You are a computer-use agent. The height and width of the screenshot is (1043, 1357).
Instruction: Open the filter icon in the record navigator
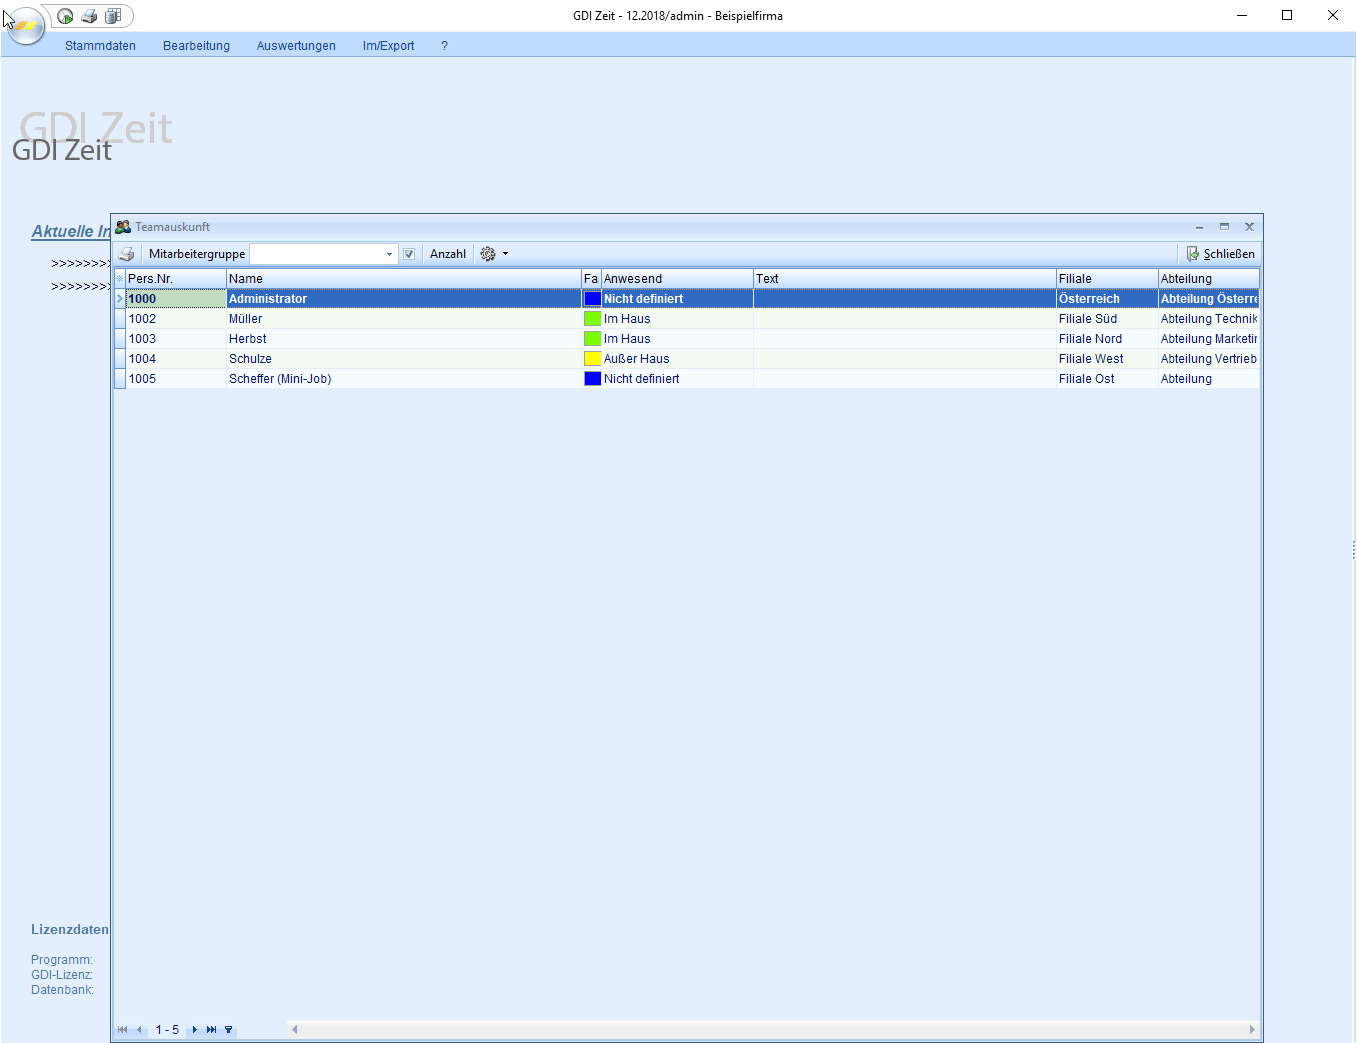228,1030
